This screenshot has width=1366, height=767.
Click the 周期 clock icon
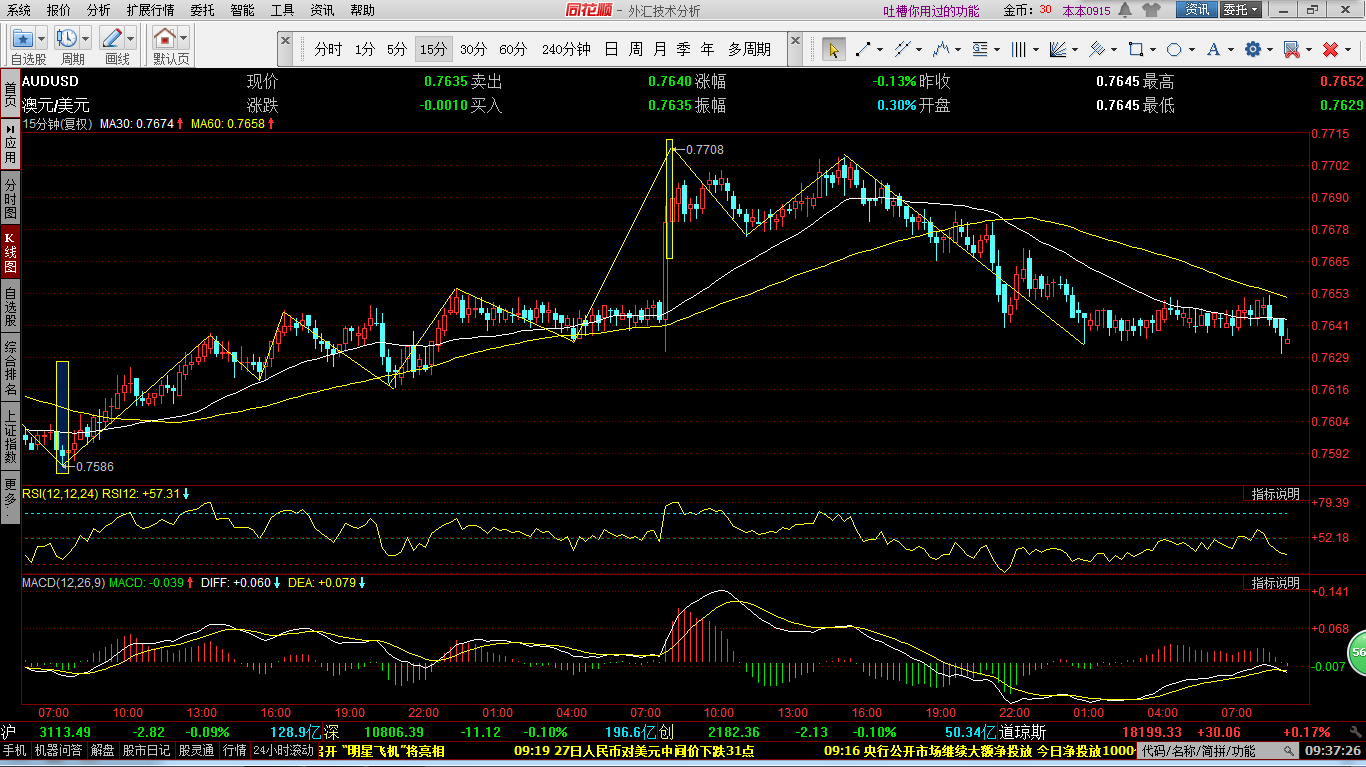click(67, 39)
